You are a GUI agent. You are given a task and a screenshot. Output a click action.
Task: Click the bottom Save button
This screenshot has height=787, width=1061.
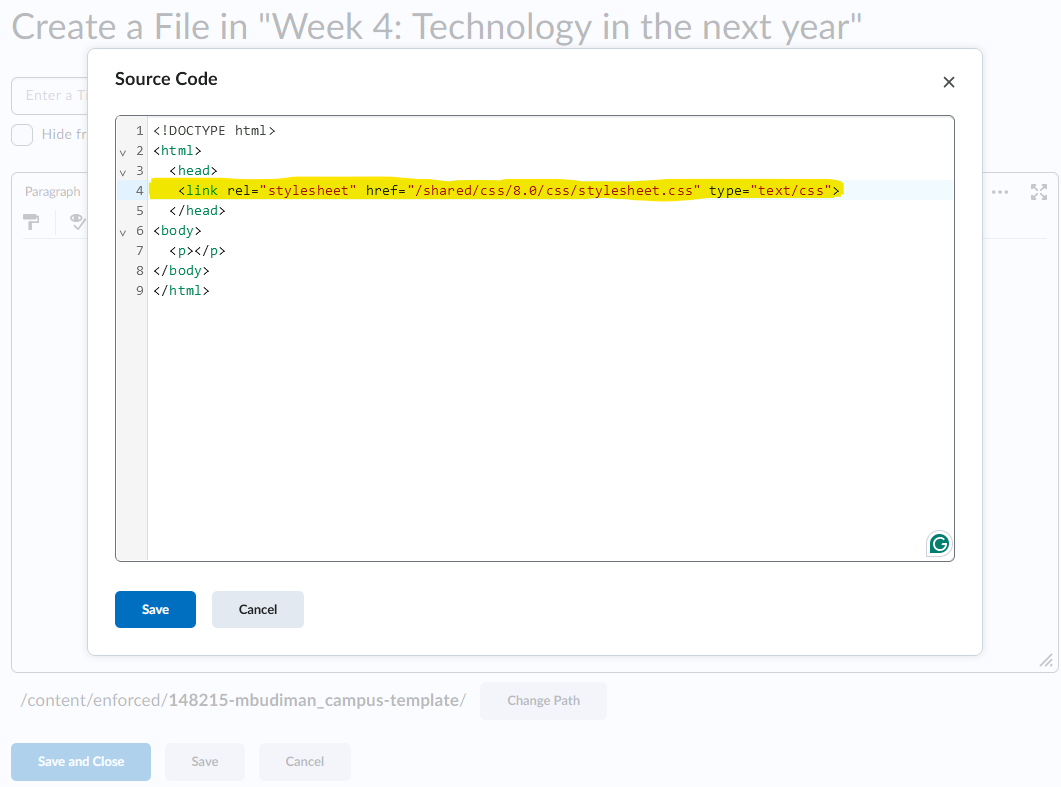204,762
